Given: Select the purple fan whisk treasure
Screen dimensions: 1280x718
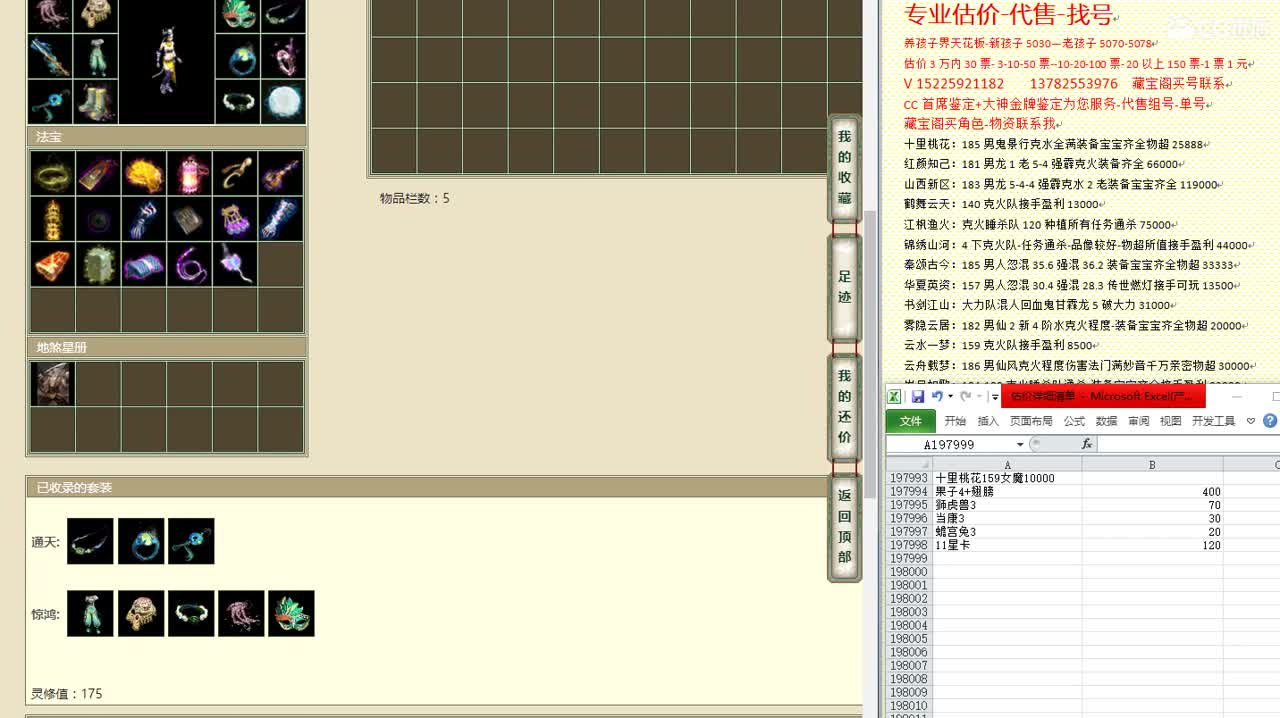Looking at the screenshot, I should click(235, 265).
